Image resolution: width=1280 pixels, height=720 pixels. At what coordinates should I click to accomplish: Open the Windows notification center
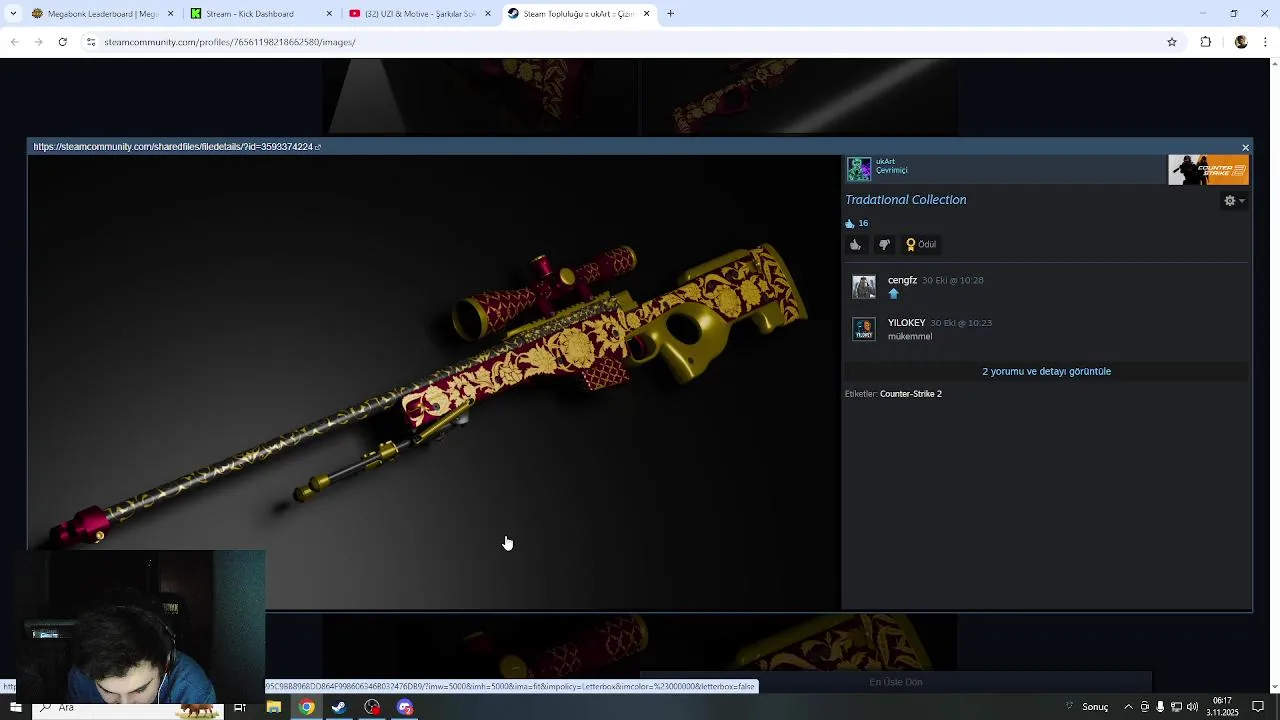click(x=1258, y=707)
